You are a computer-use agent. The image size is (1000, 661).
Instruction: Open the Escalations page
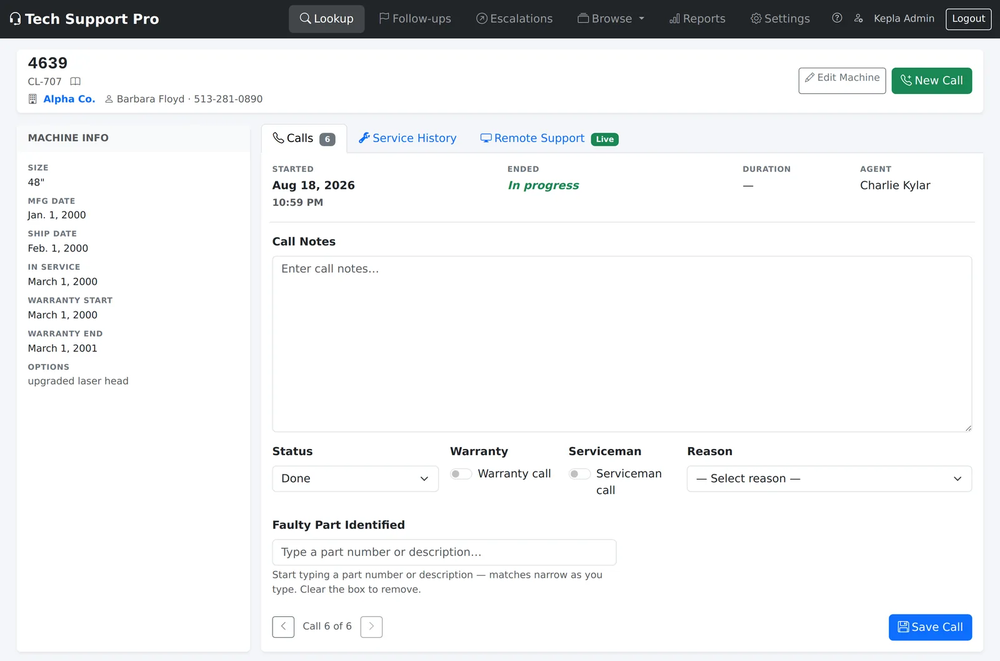[514, 19]
